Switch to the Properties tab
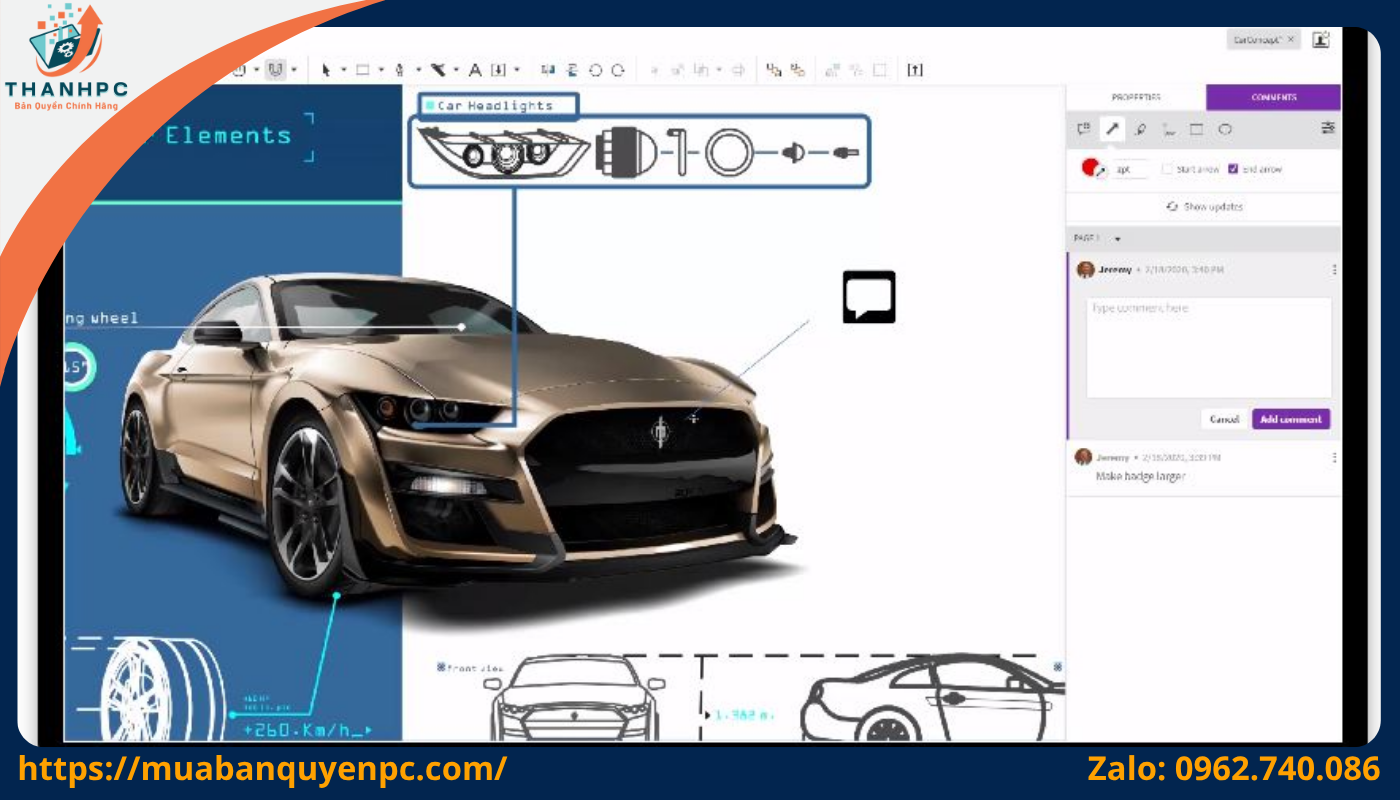The image size is (1400, 800). (x=1136, y=97)
